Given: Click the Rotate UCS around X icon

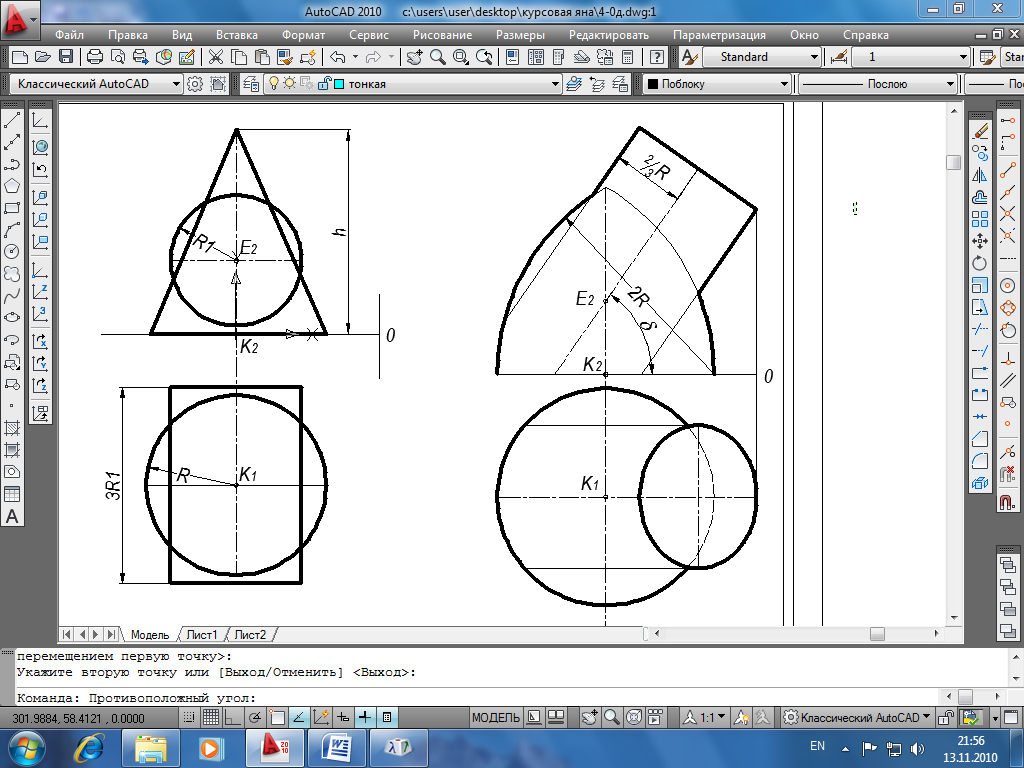Looking at the screenshot, I should 40,340.
